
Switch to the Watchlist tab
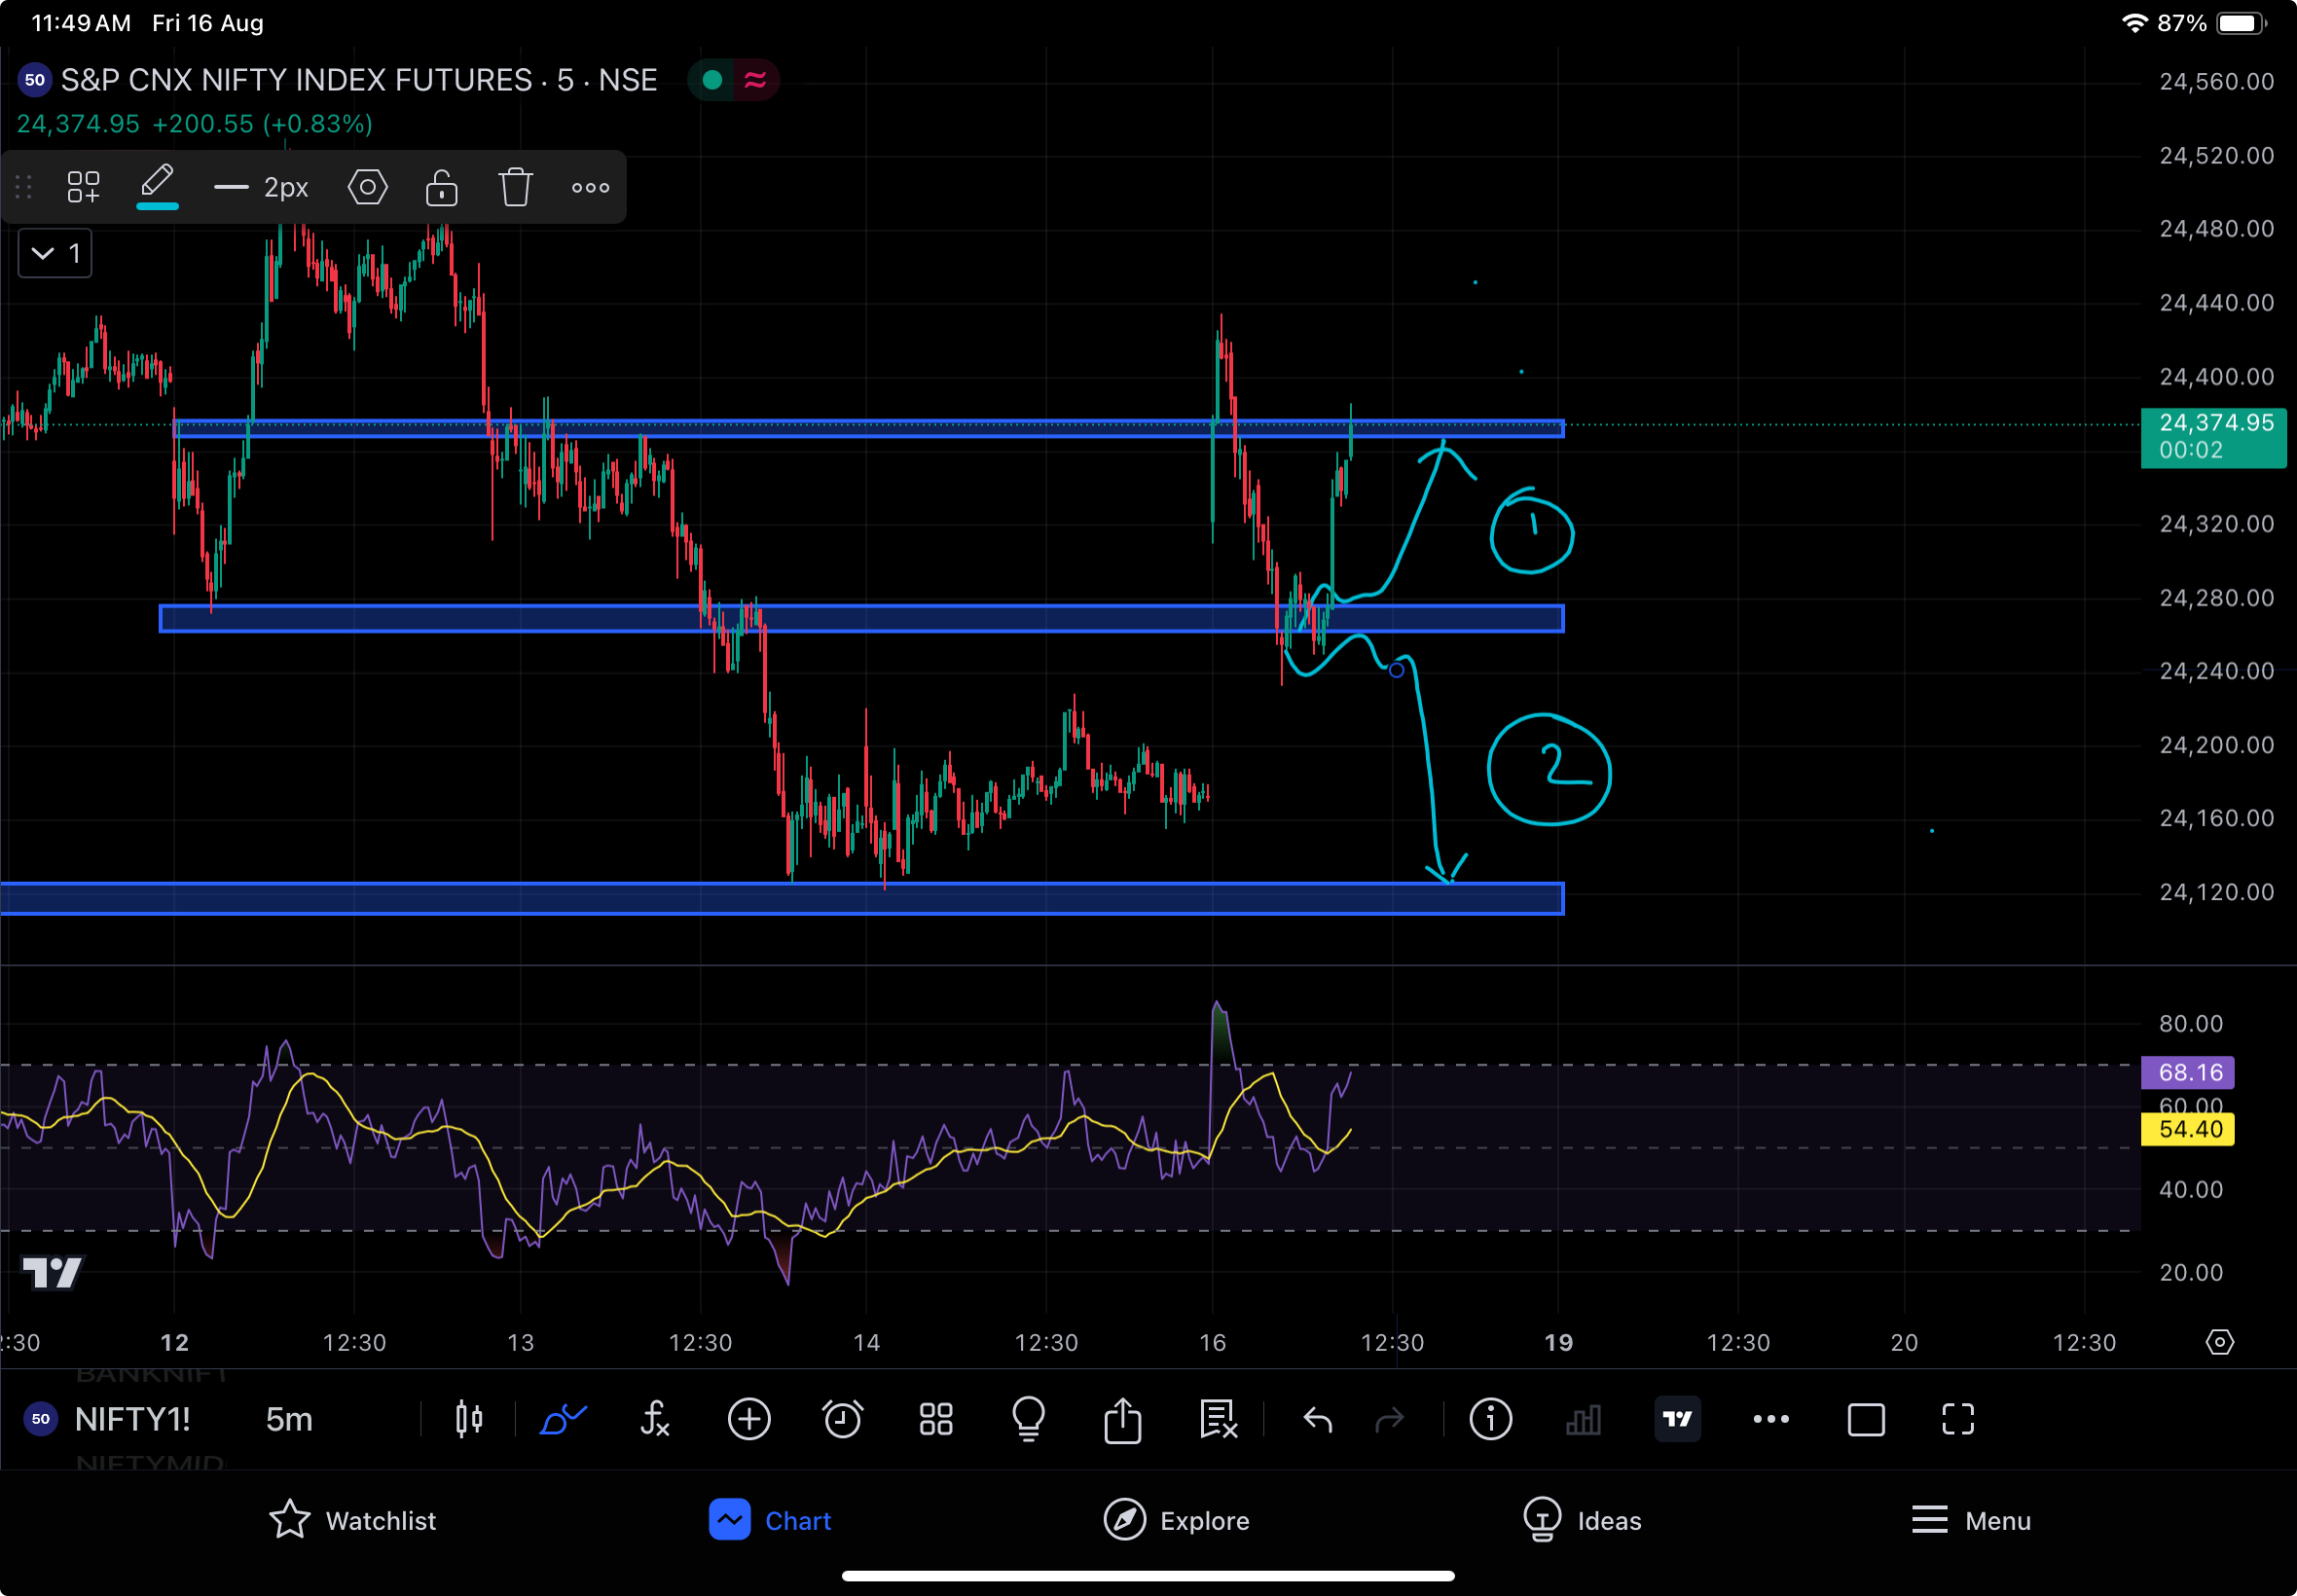point(353,1520)
